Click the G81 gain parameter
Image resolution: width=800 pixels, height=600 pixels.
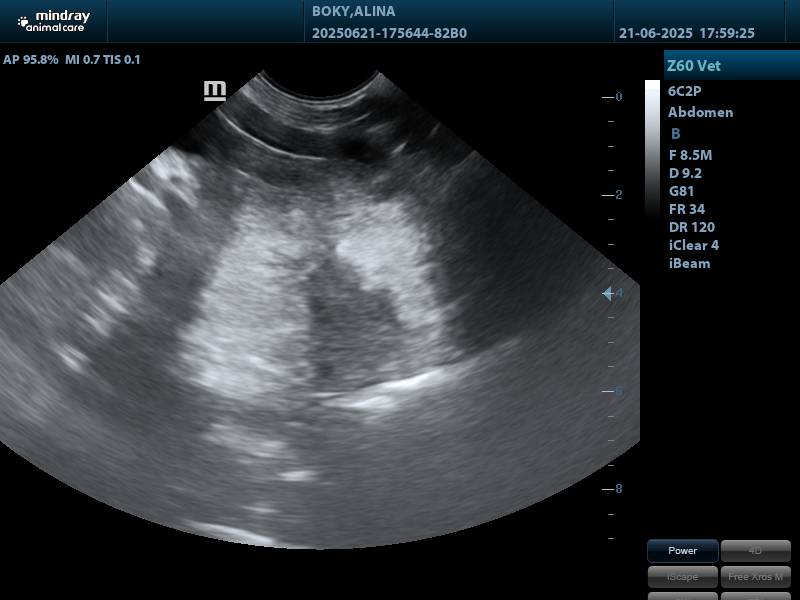(x=681, y=191)
